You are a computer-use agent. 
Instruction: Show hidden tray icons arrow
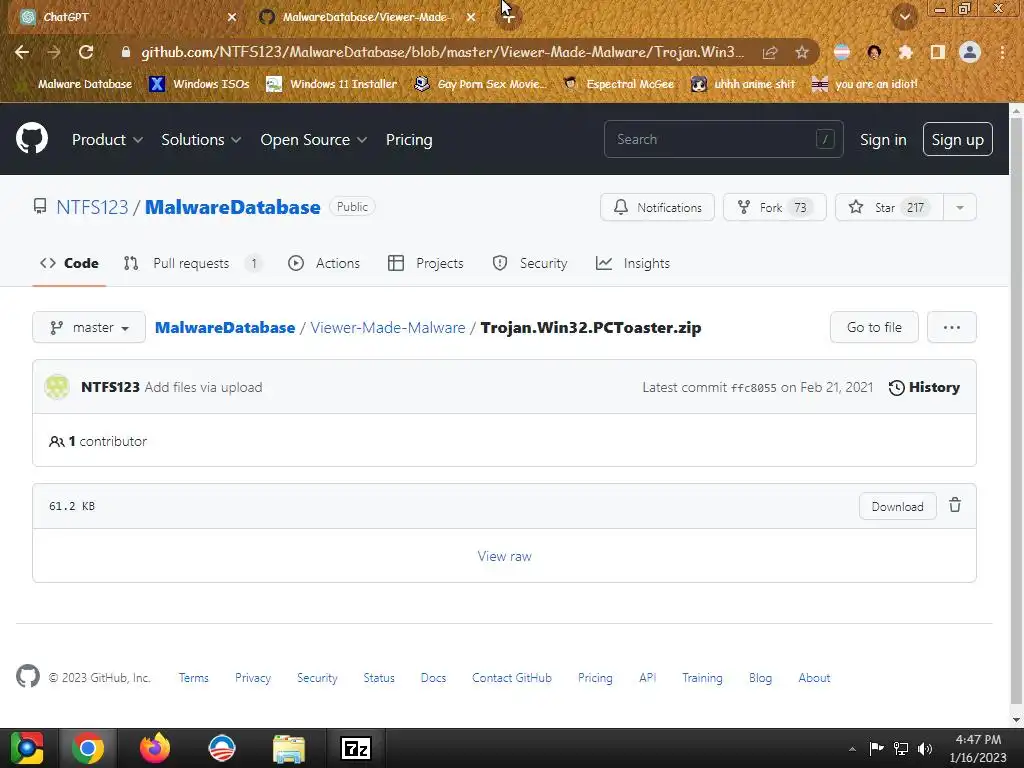852,749
